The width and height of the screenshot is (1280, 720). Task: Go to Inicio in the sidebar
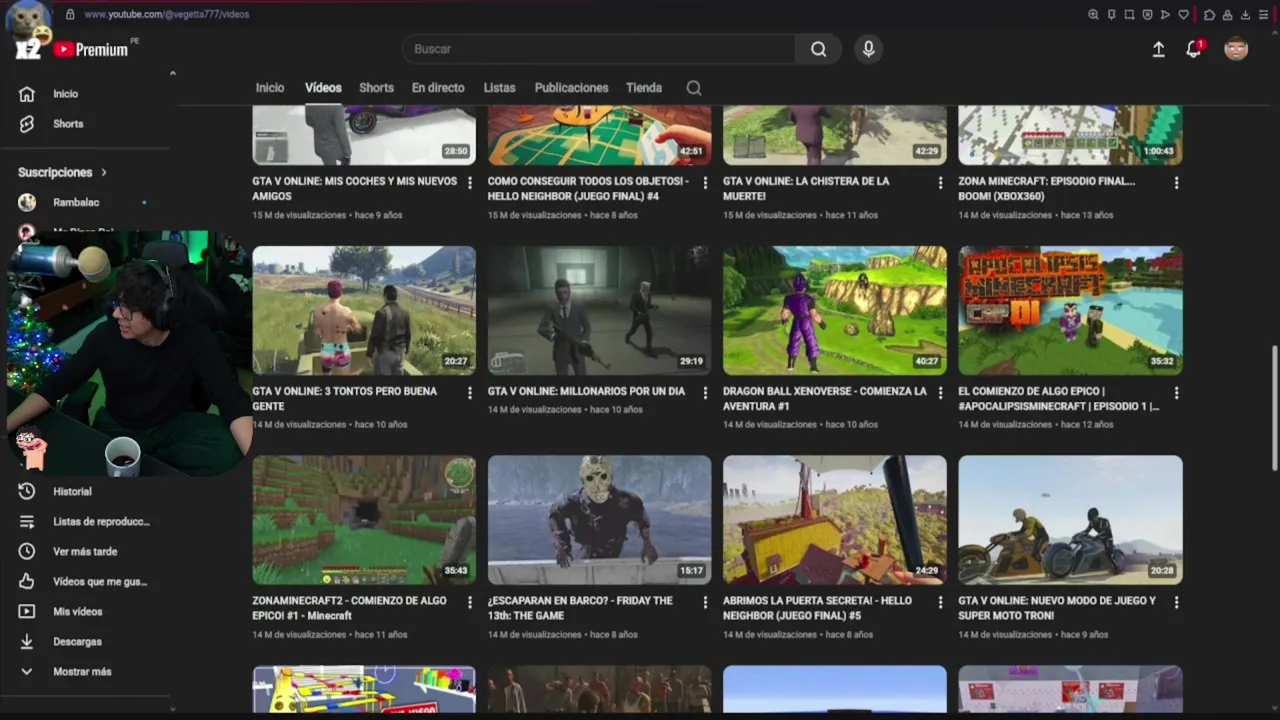pyautogui.click(x=65, y=94)
